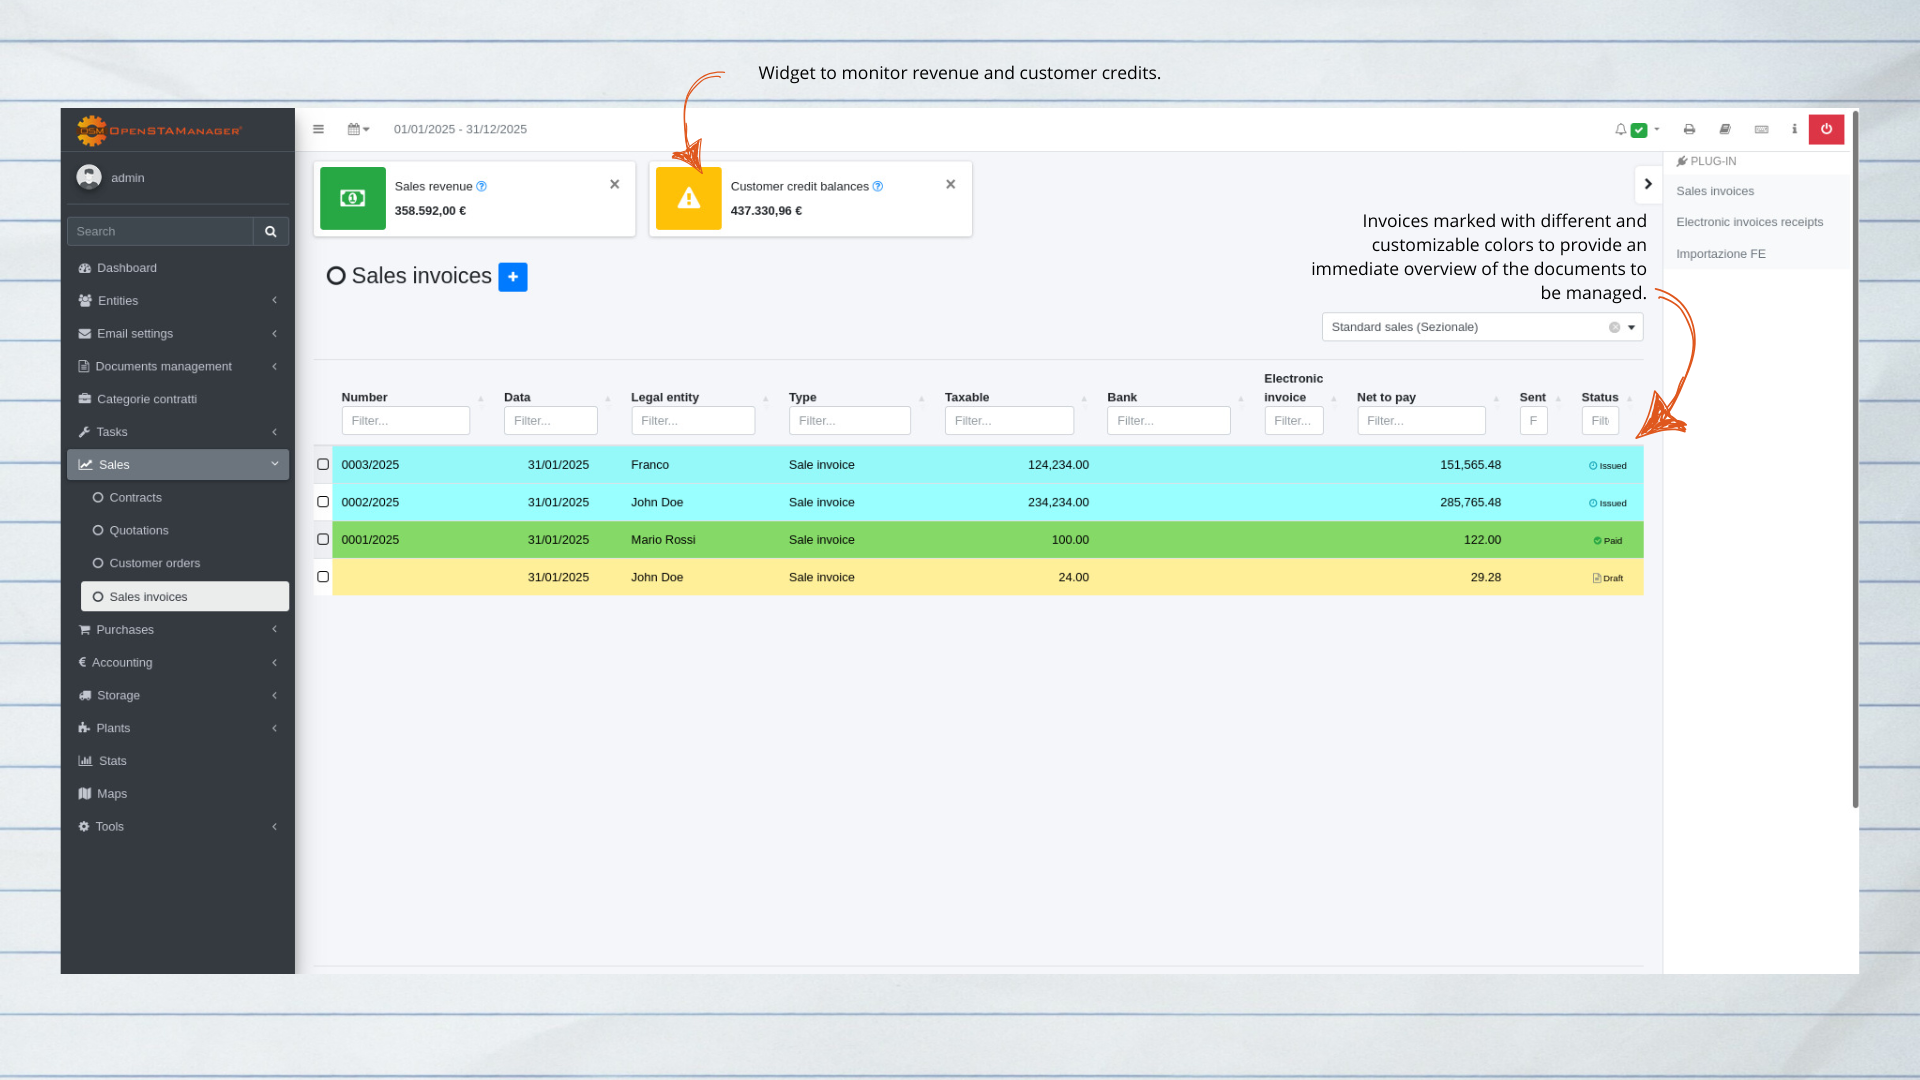The image size is (1920, 1080).
Task: Click Draft status on John Doe 24.00 row
Action: pyautogui.click(x=1608, y=578)
